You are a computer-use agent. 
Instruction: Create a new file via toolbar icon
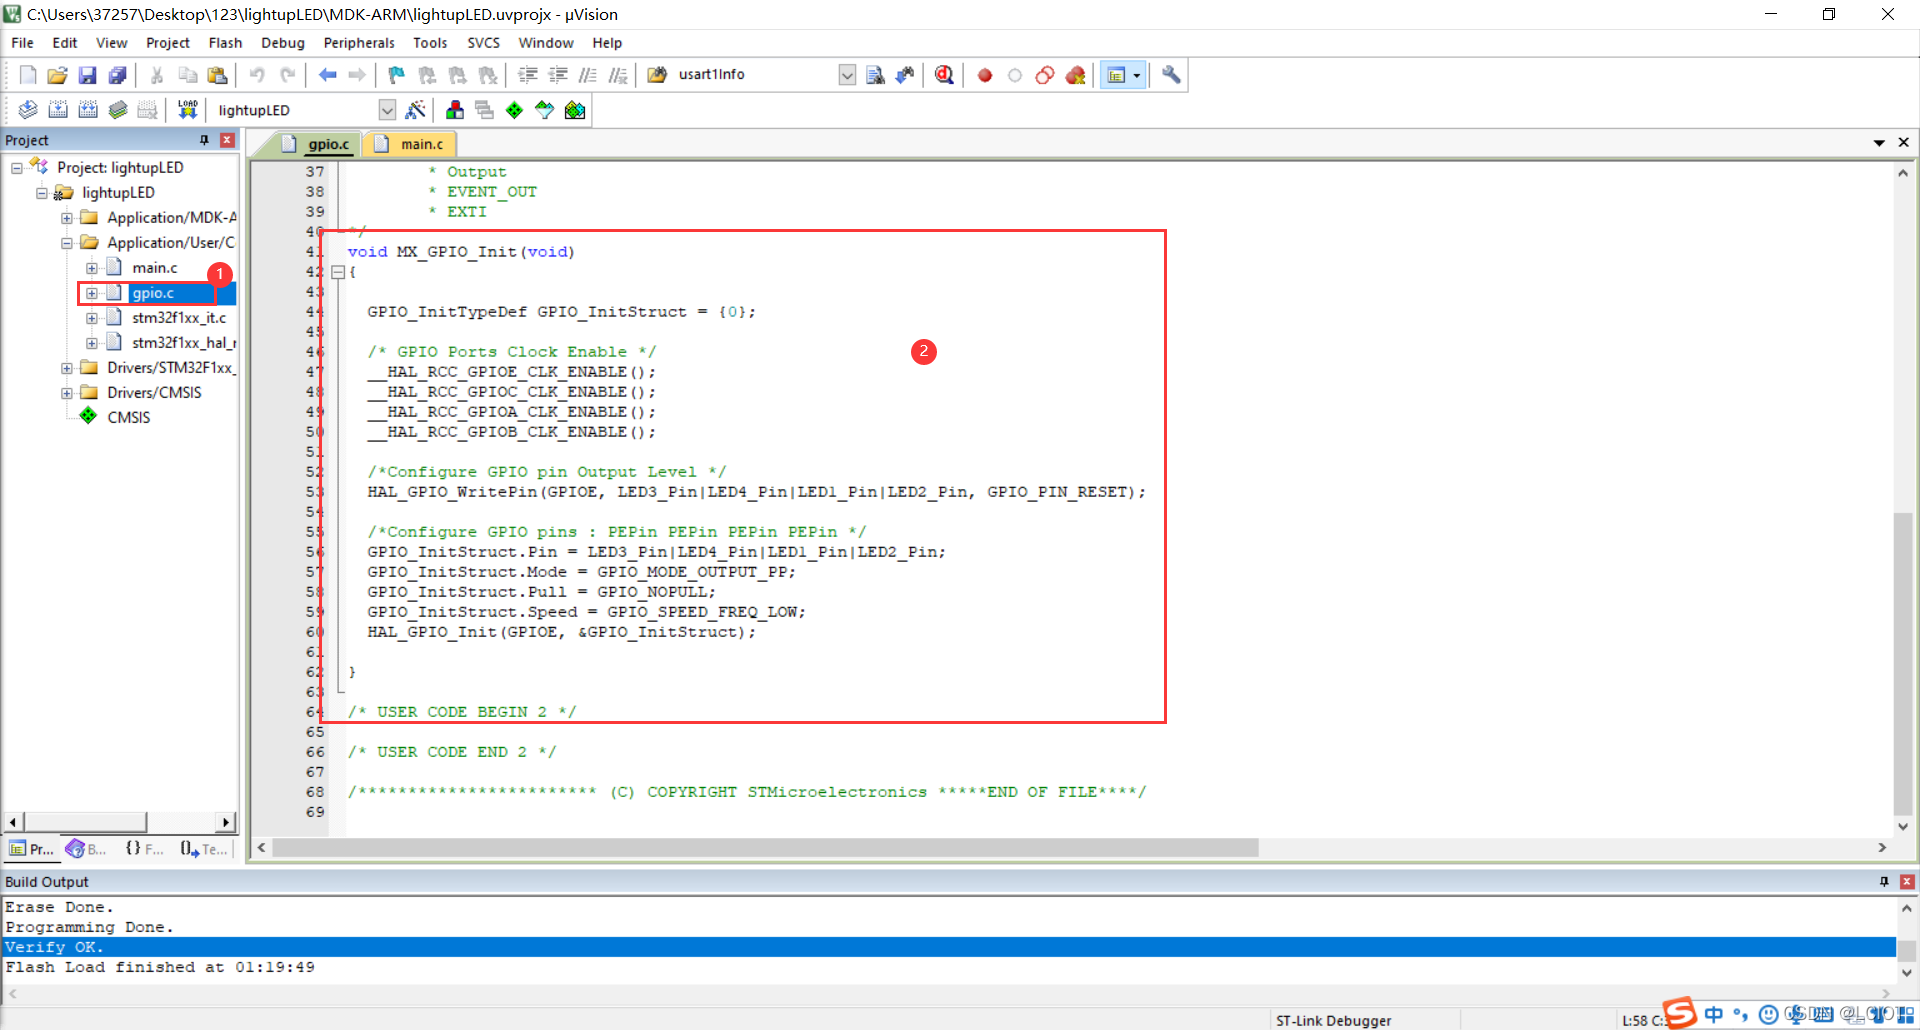coord(28,75)
